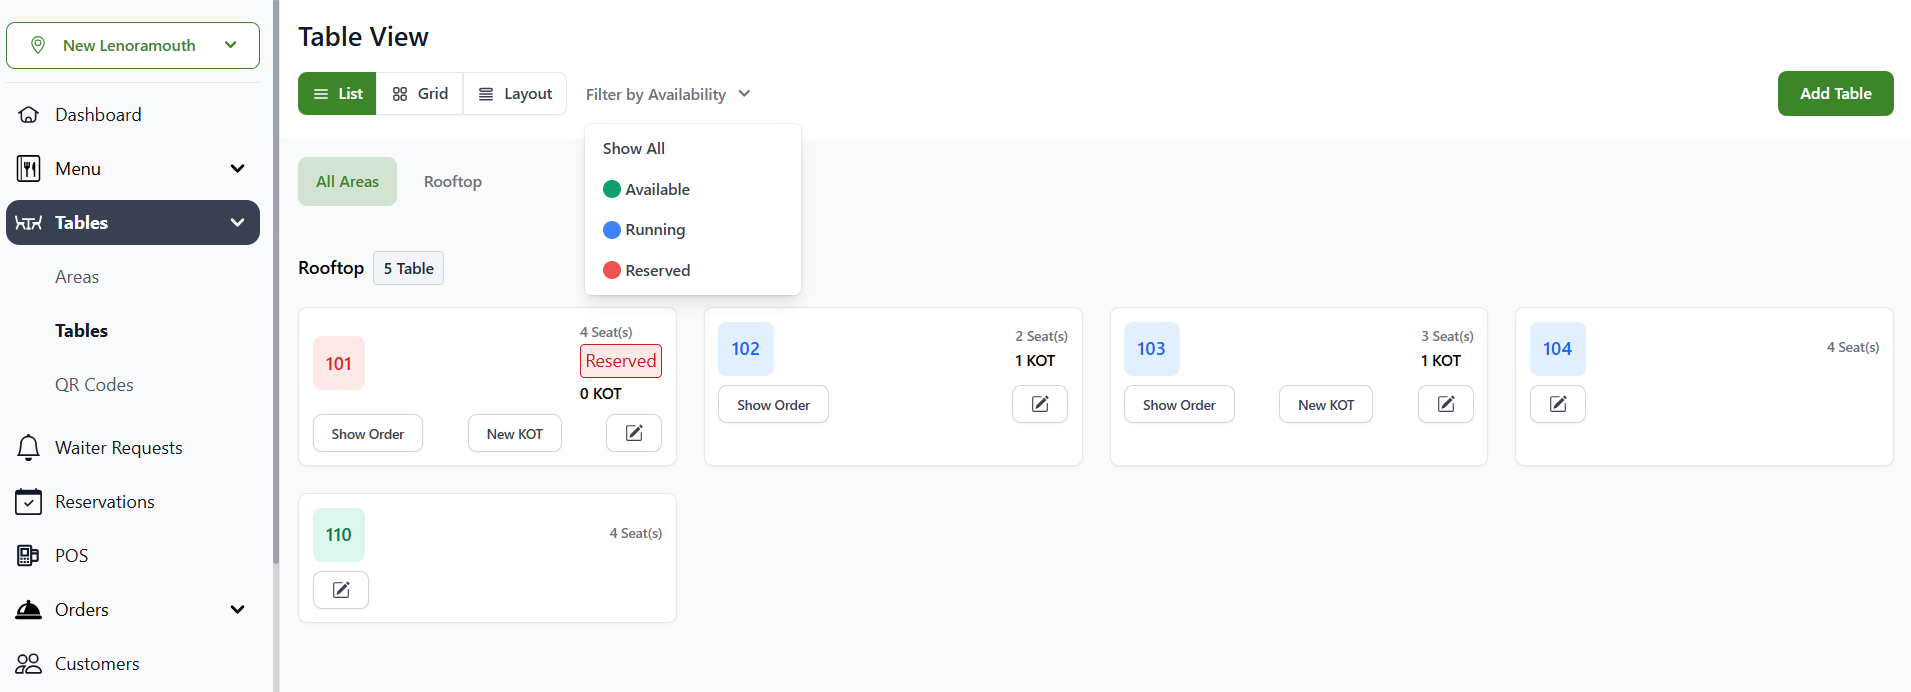
Task: Switch to Layout view
Action: tap(515, 94)
